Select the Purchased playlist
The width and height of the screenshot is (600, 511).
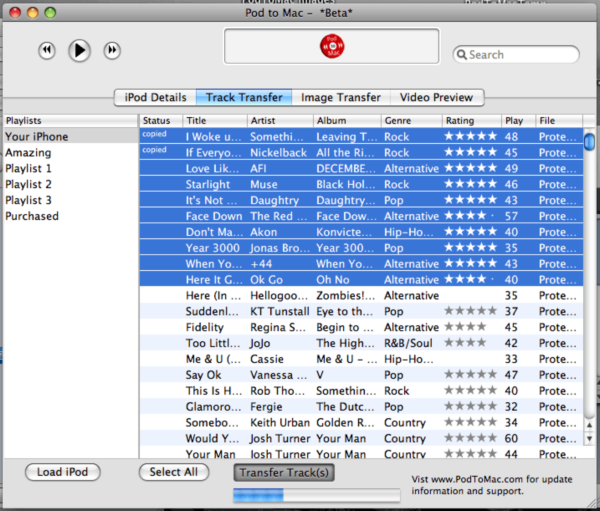(x=71, y=216)
